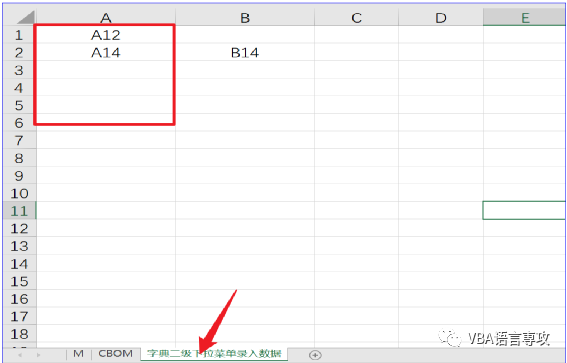Select empty cell B1
The width and height of the screenshot is (567, 363).
(245, 35)
